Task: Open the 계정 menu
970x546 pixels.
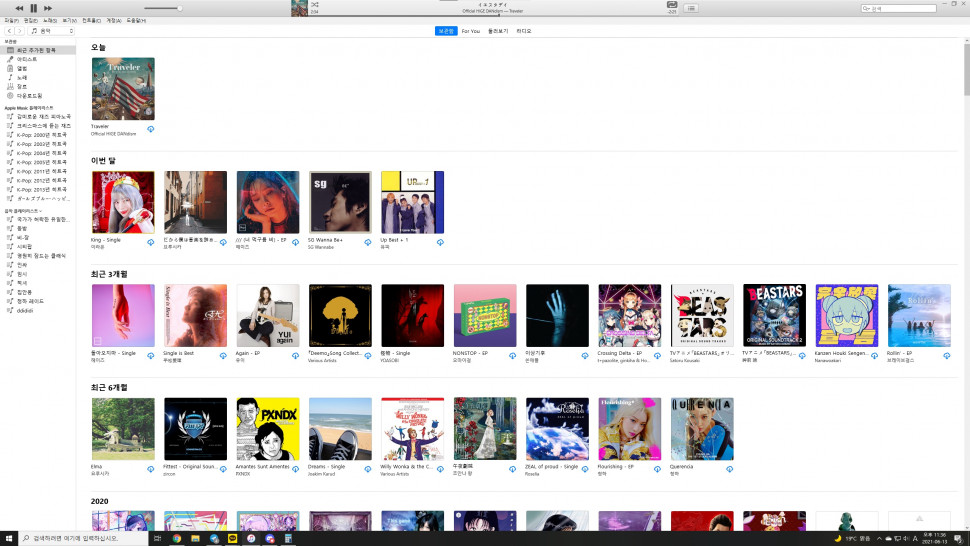Action: coord(114,20)
